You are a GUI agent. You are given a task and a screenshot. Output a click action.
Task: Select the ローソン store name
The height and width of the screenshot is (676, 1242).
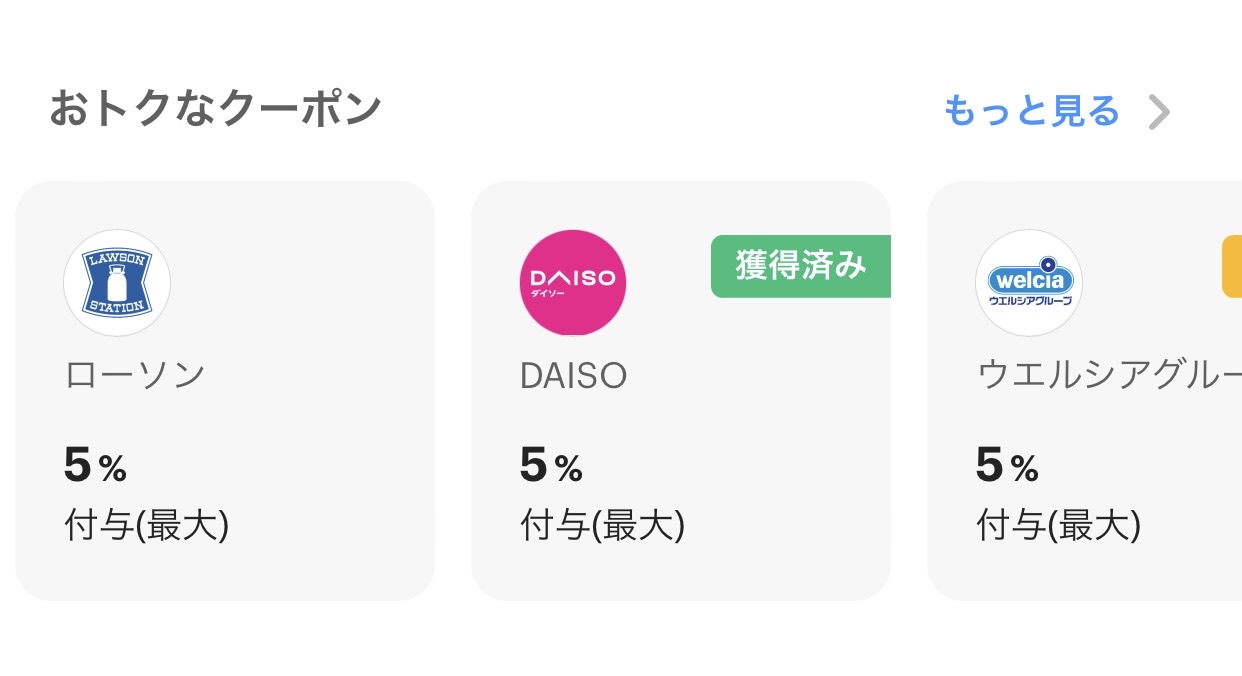click(135, 374)
